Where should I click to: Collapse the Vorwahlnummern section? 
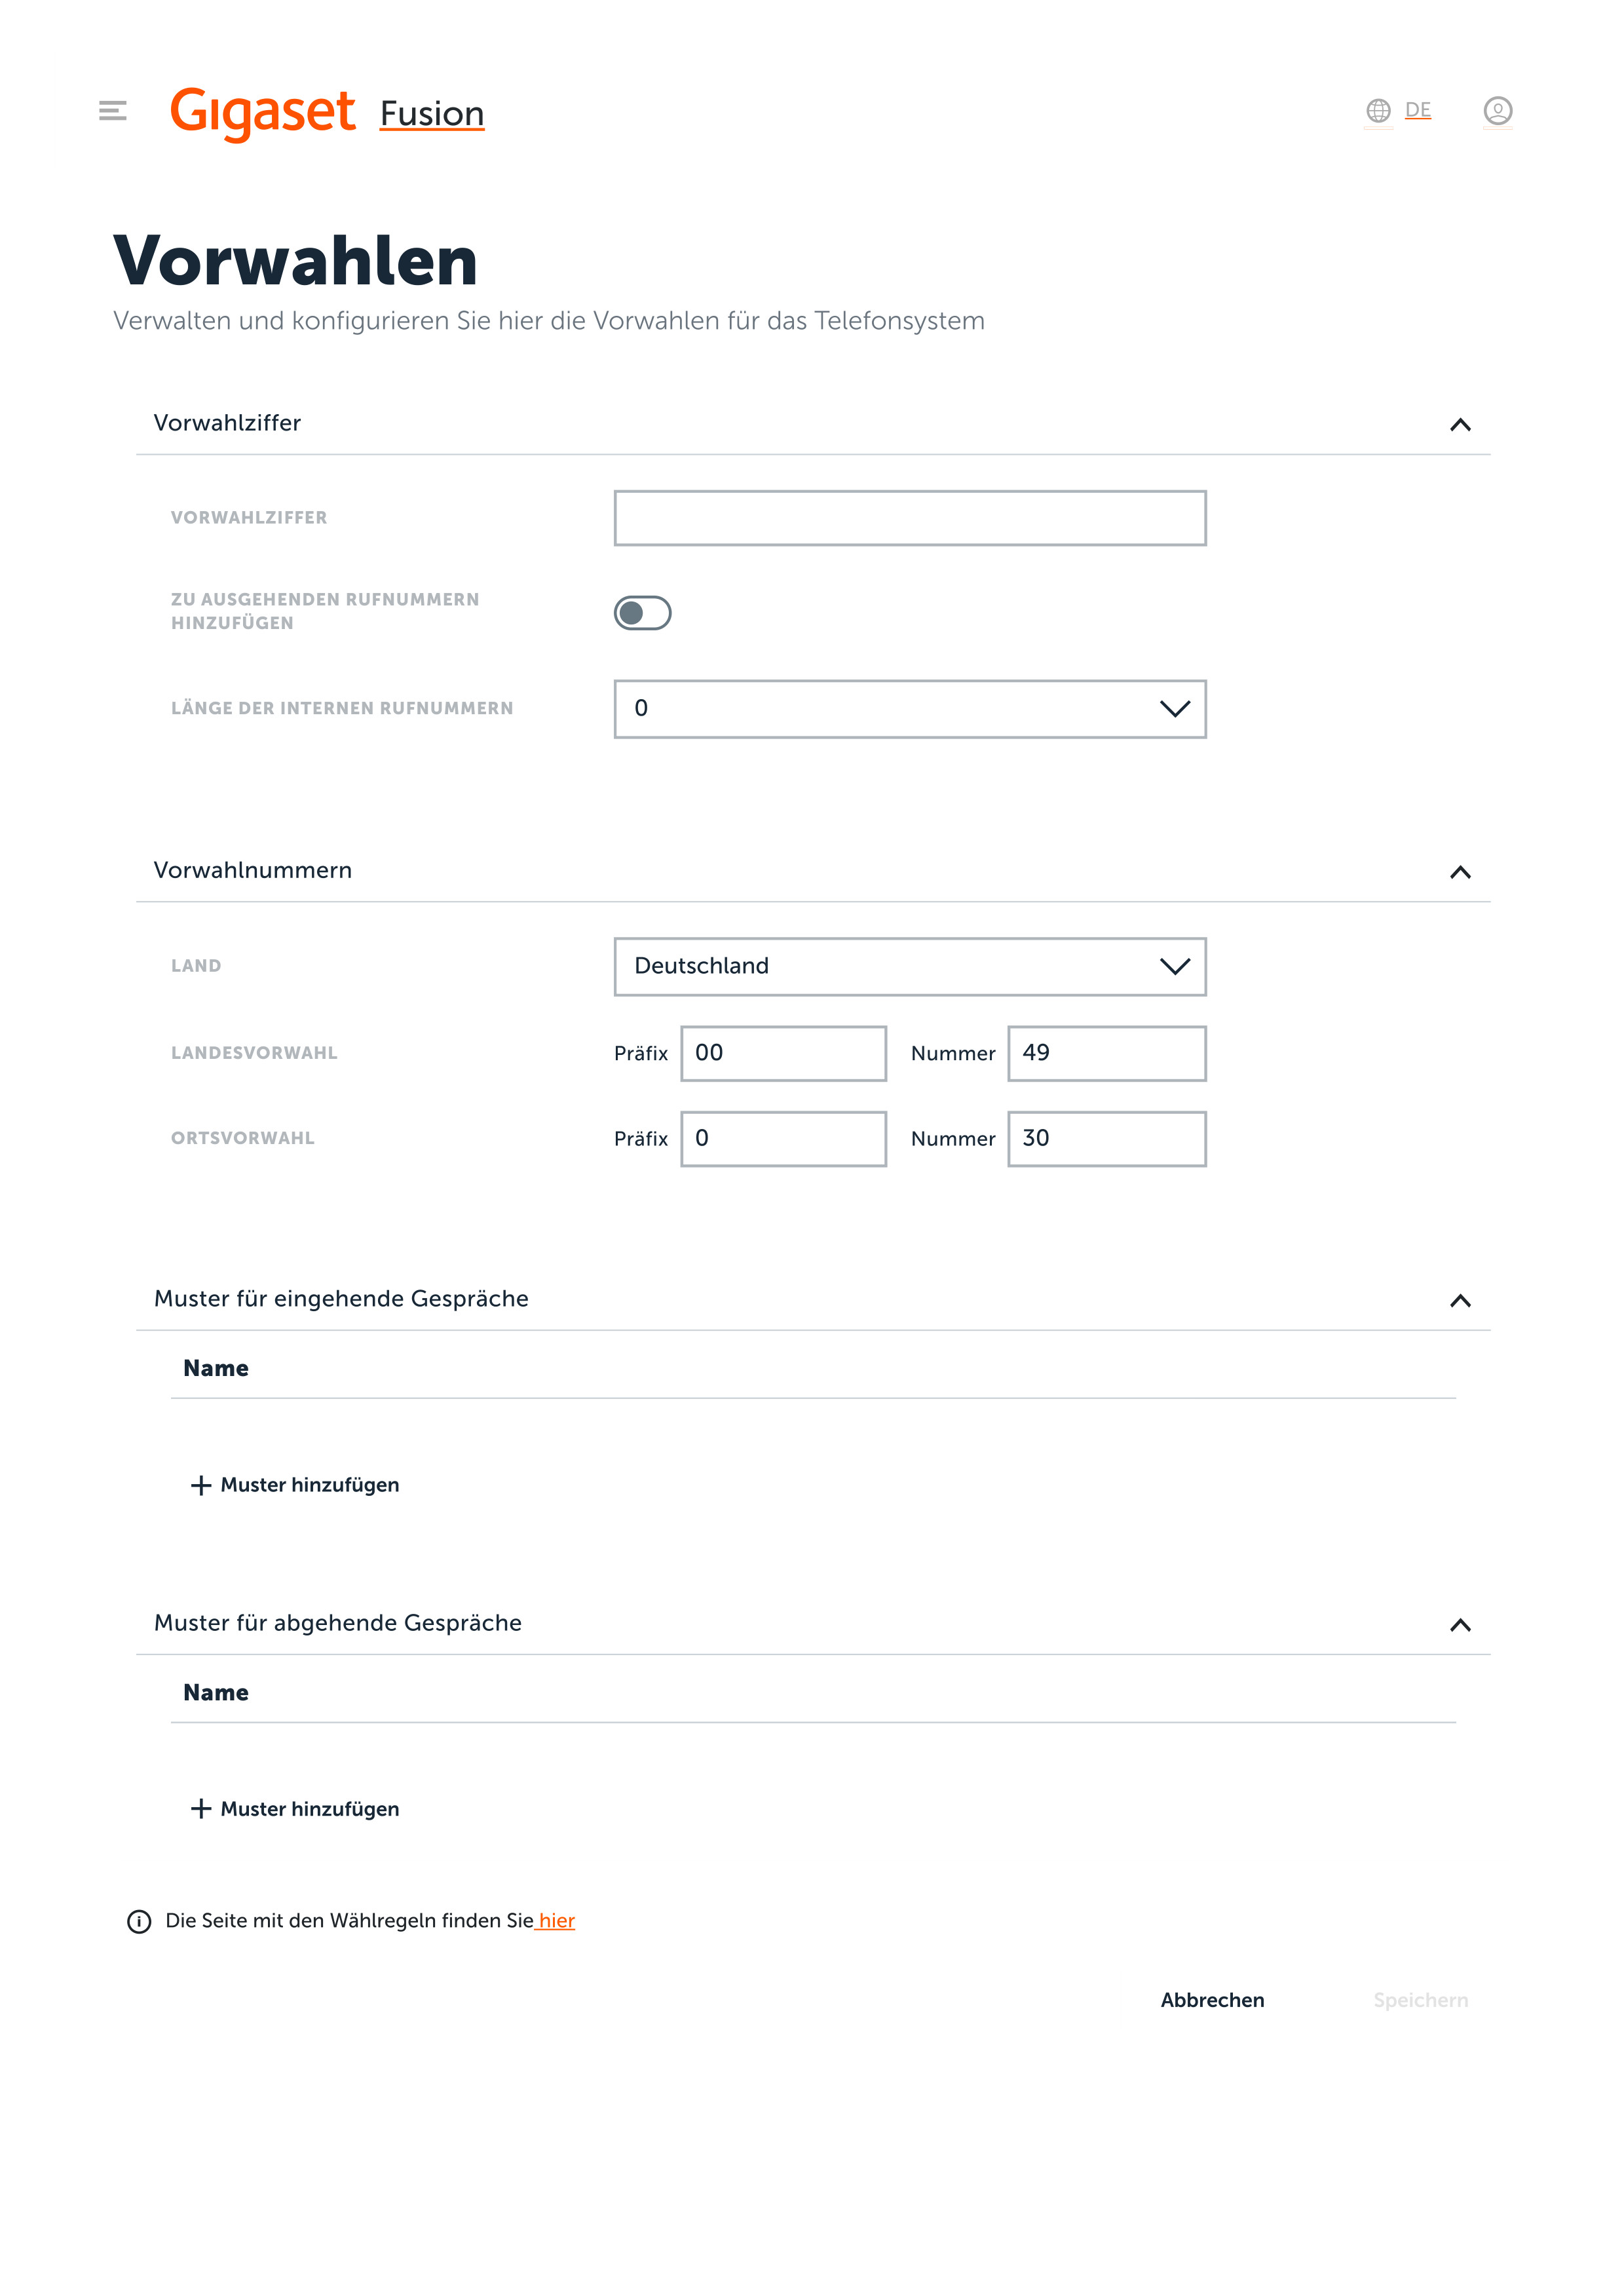pos(1460,872)
